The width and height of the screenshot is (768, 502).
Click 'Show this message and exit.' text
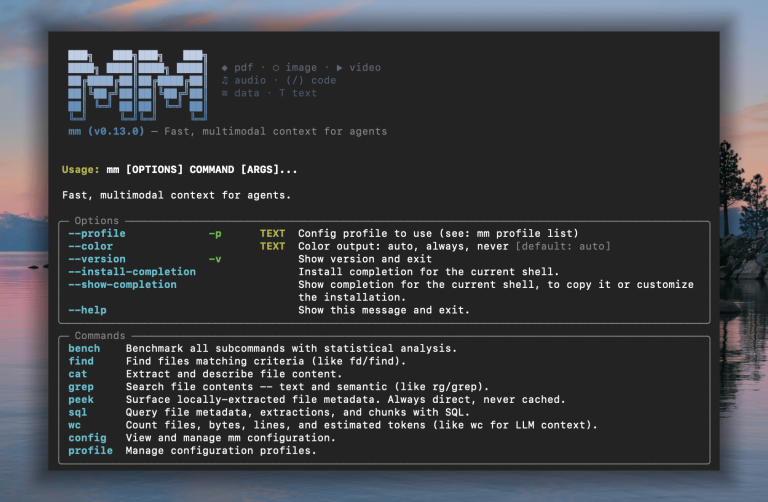coord(384,310)
